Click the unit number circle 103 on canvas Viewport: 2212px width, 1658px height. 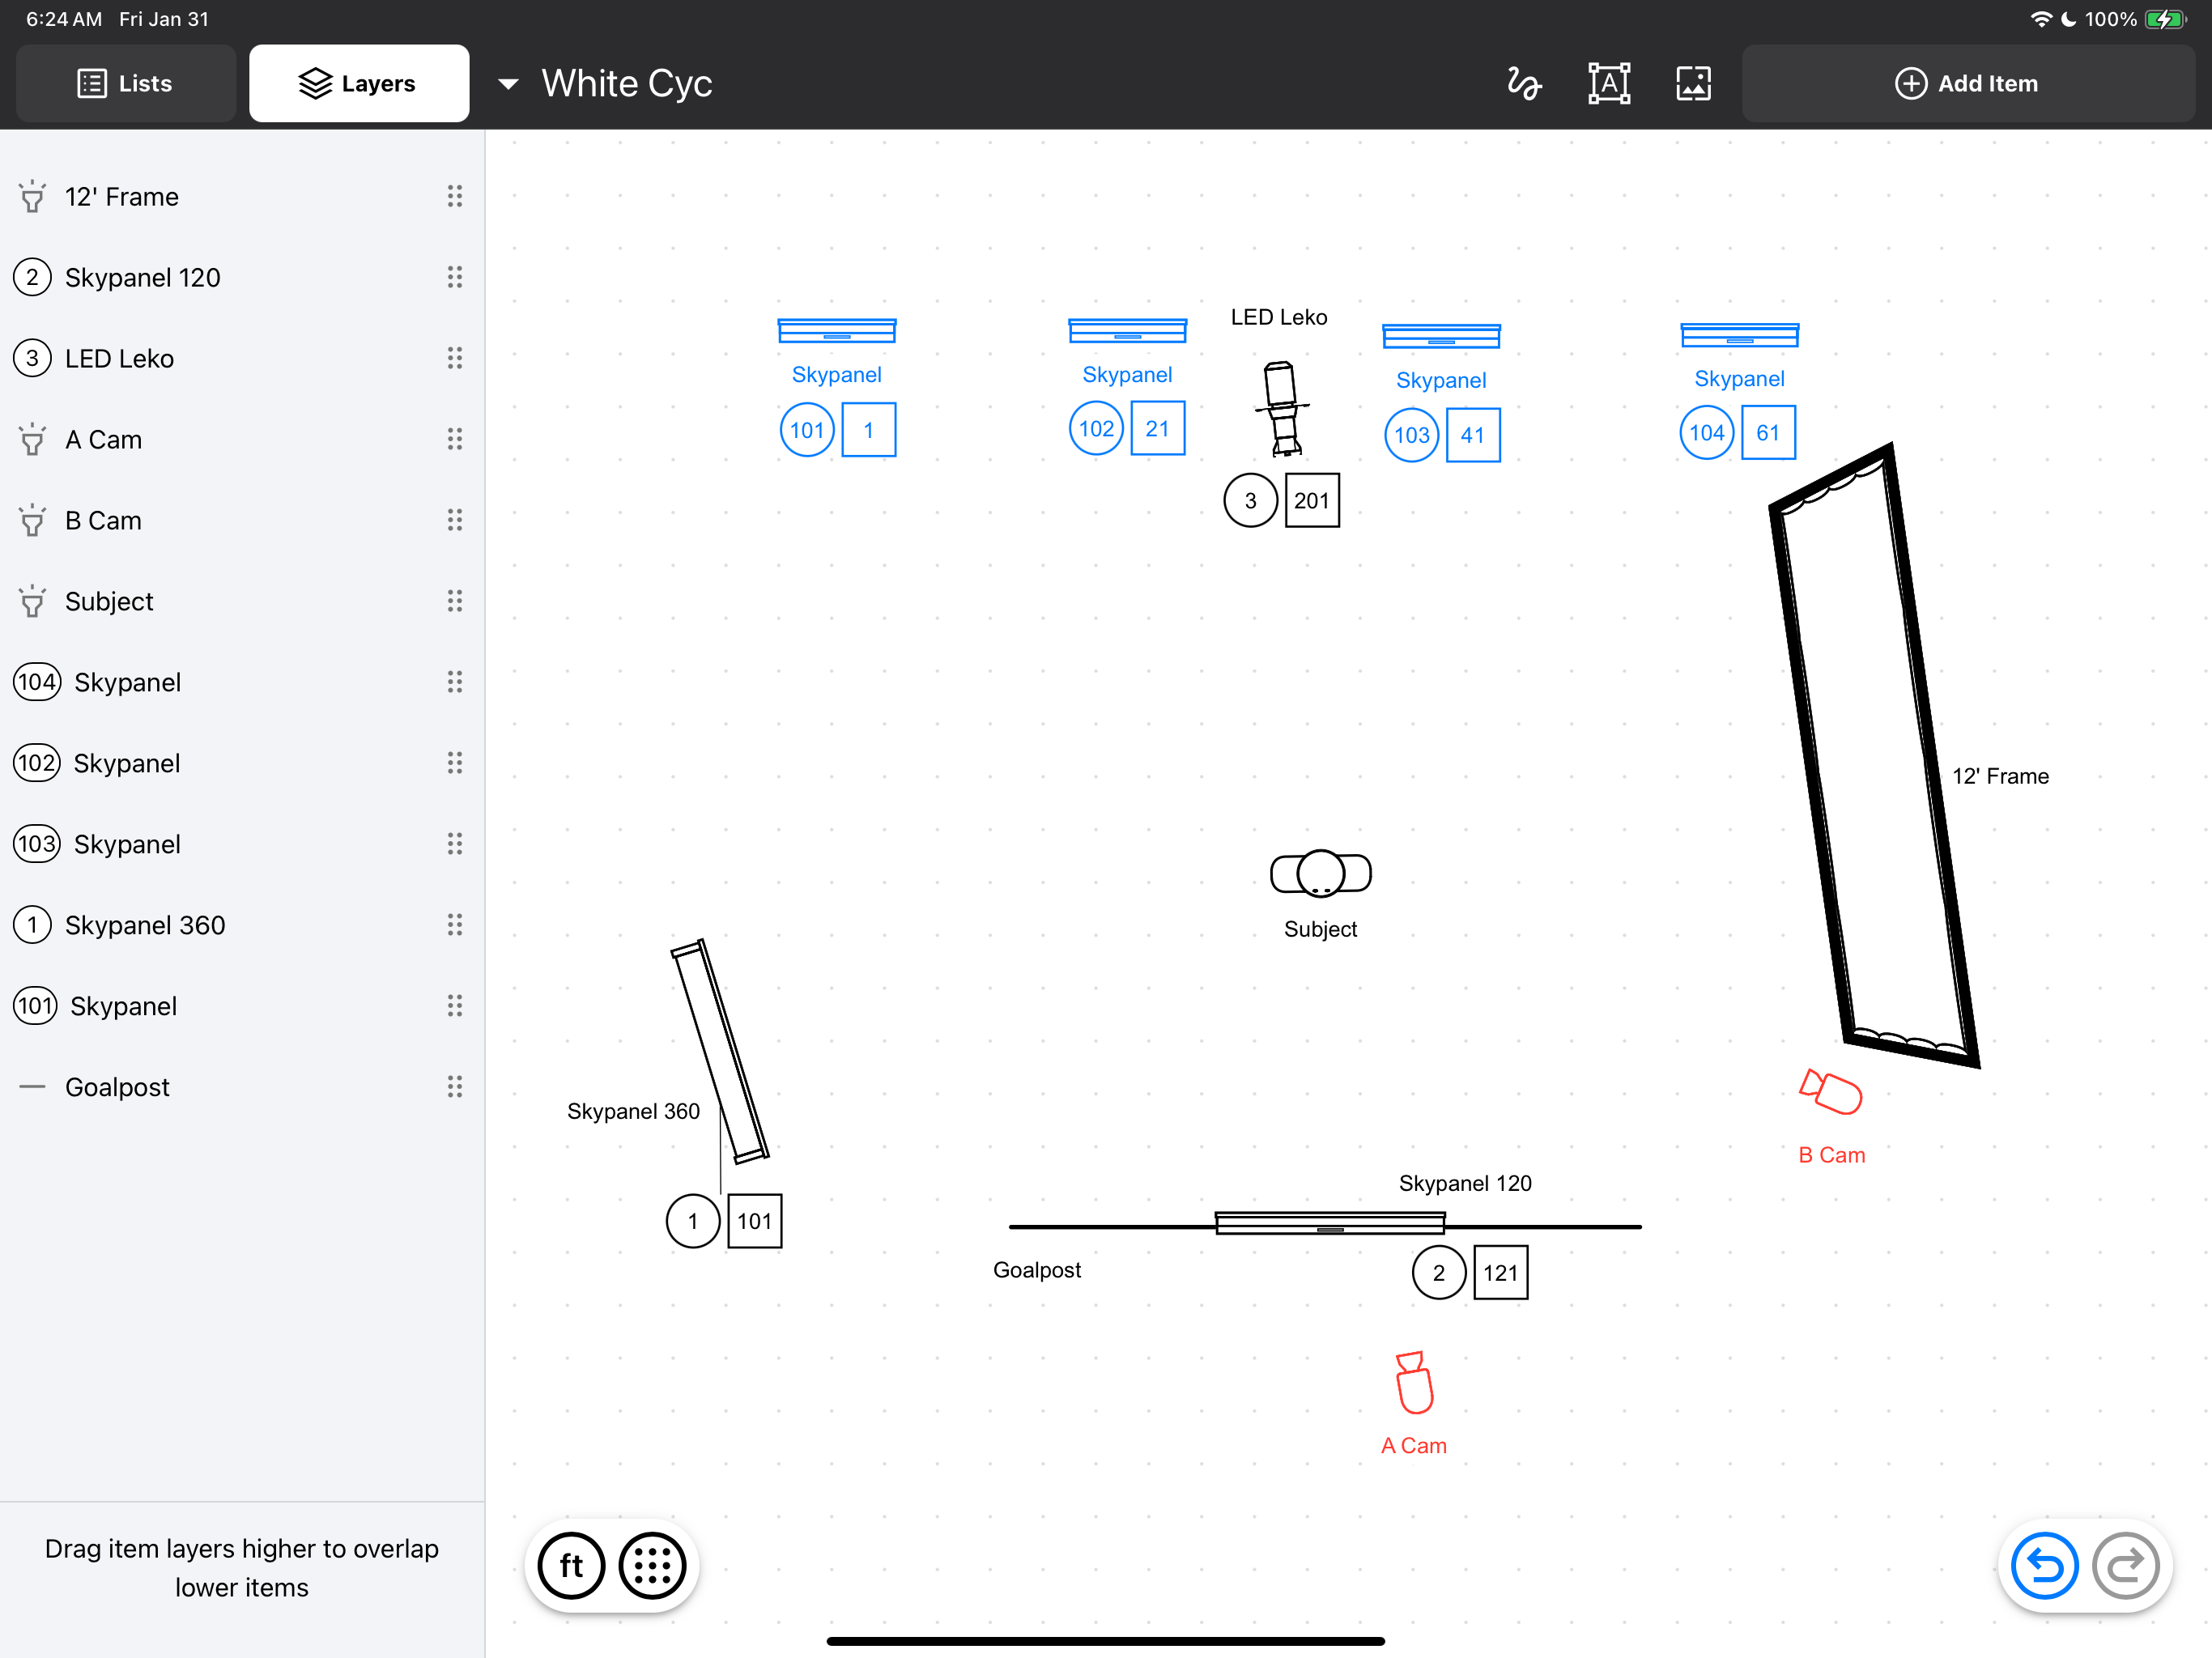[1411, 435]
